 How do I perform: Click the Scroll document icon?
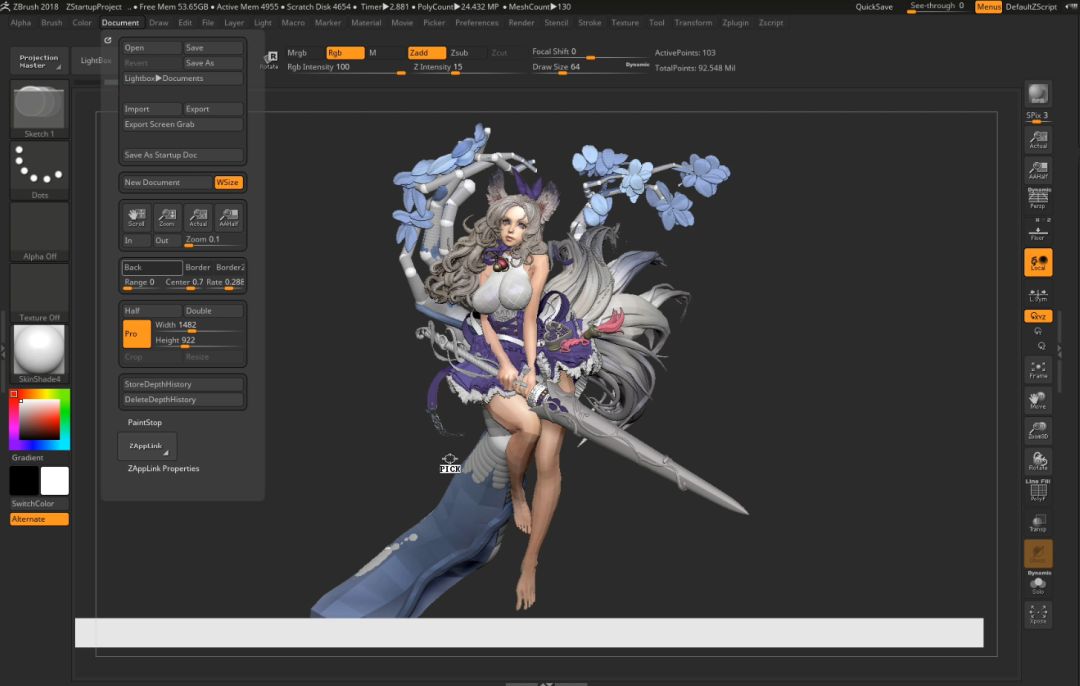tap(136, 218)
